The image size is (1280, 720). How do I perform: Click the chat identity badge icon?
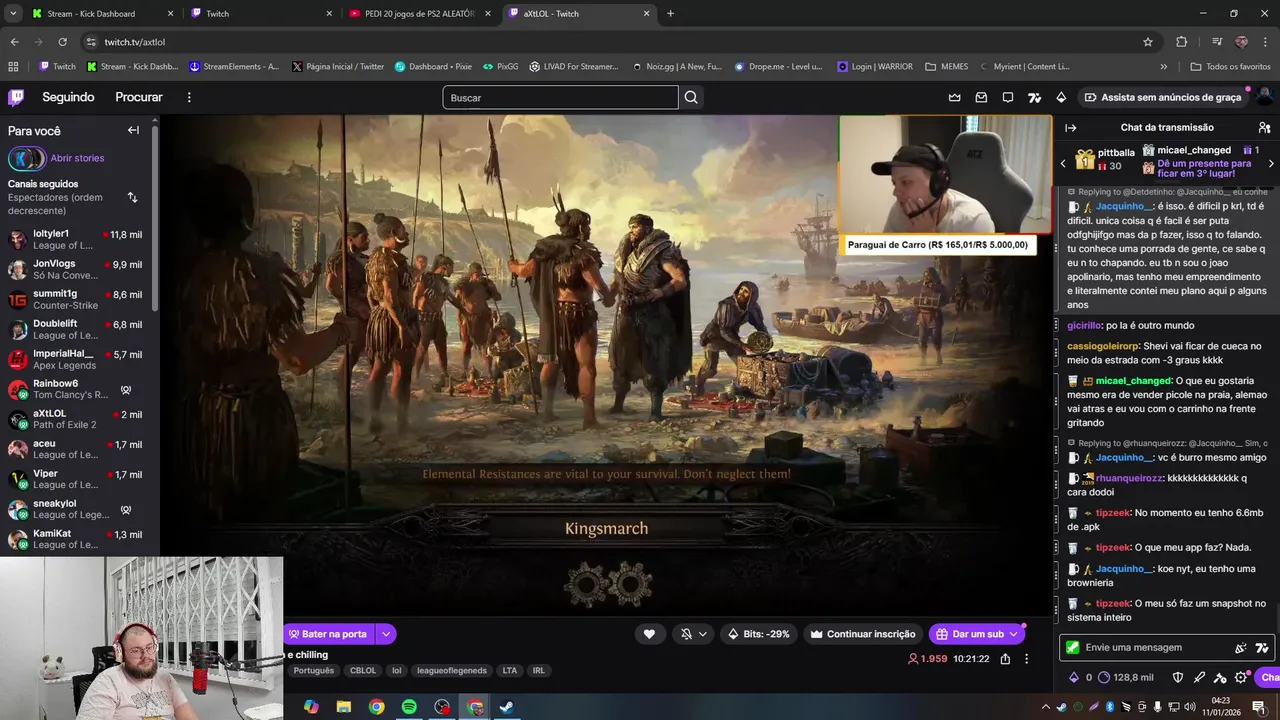click(1073, 647)
